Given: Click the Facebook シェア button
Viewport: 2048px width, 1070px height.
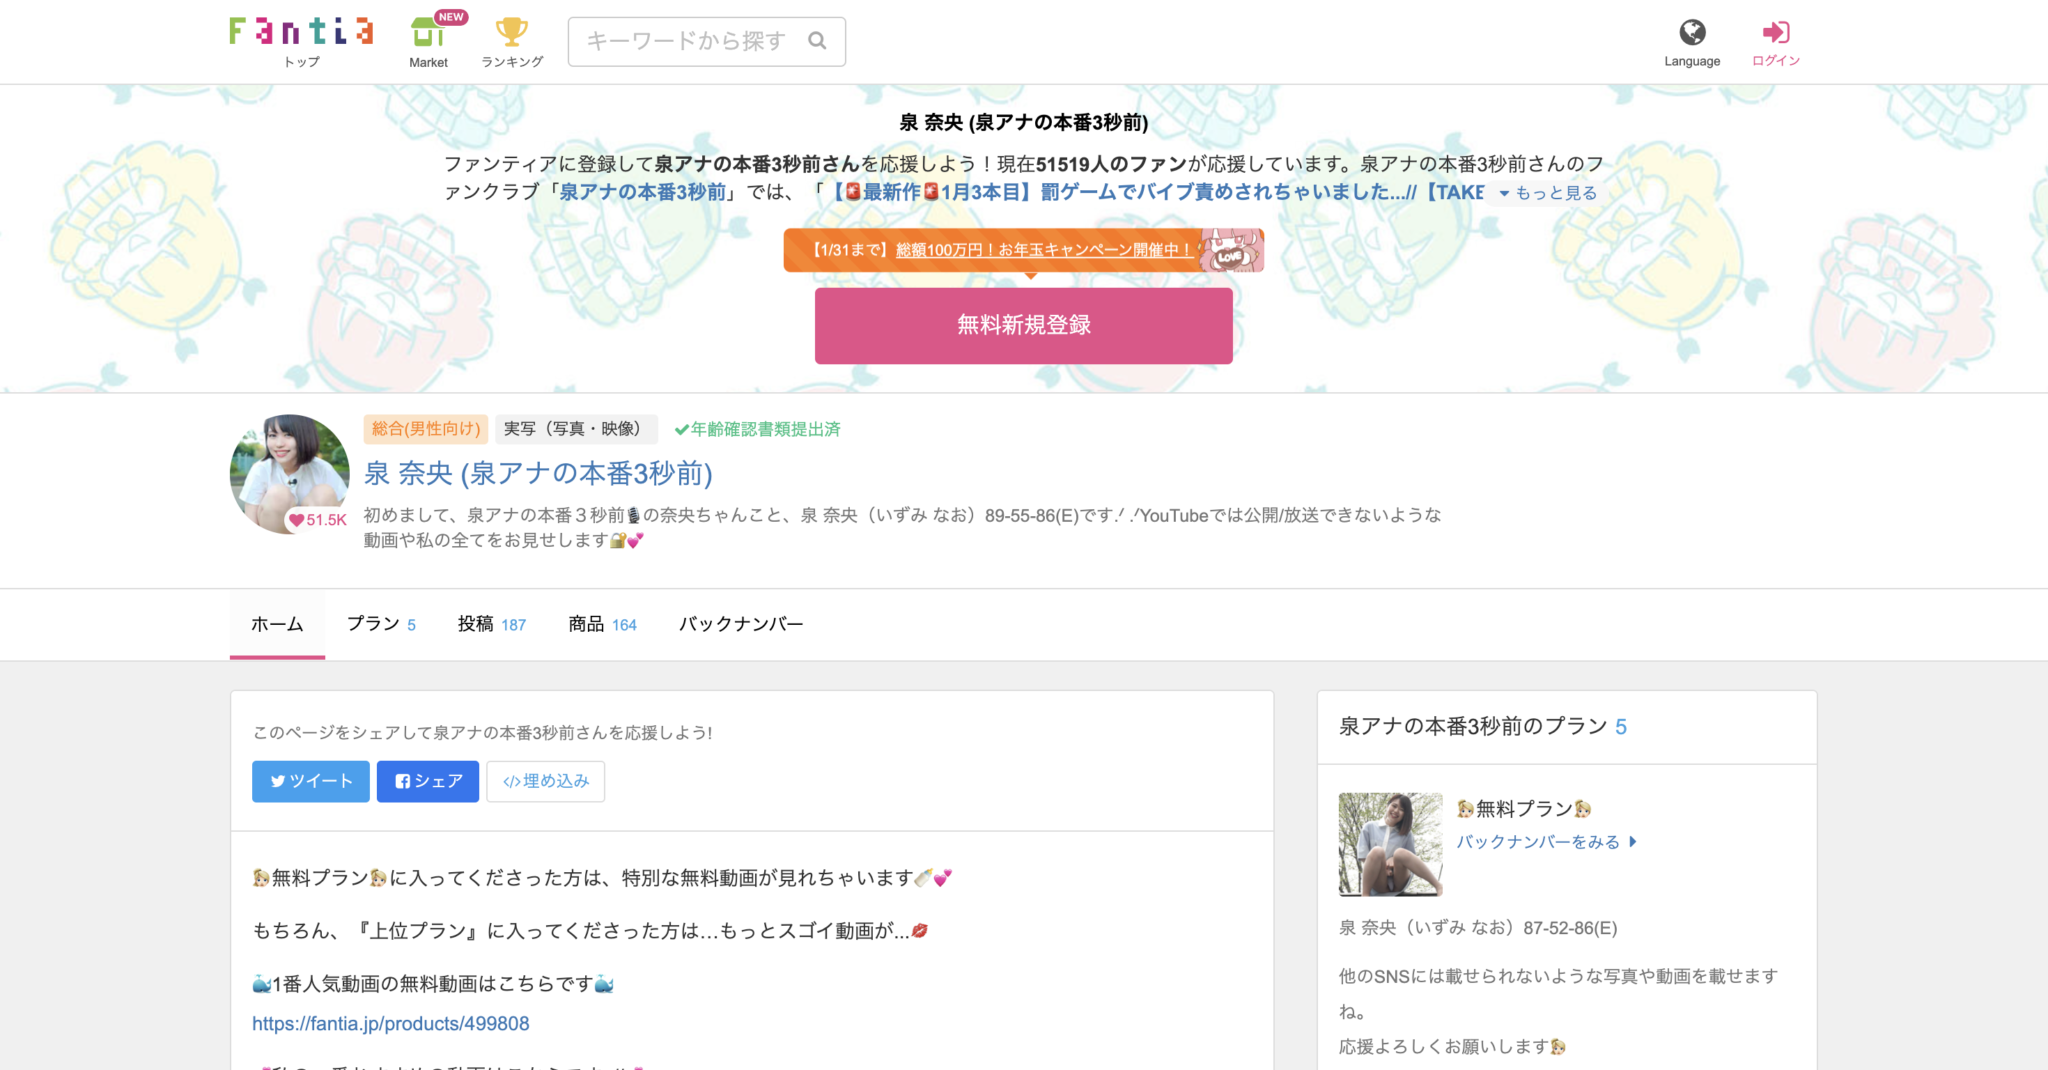Looking at the screenshot, I should click(428, 781).
